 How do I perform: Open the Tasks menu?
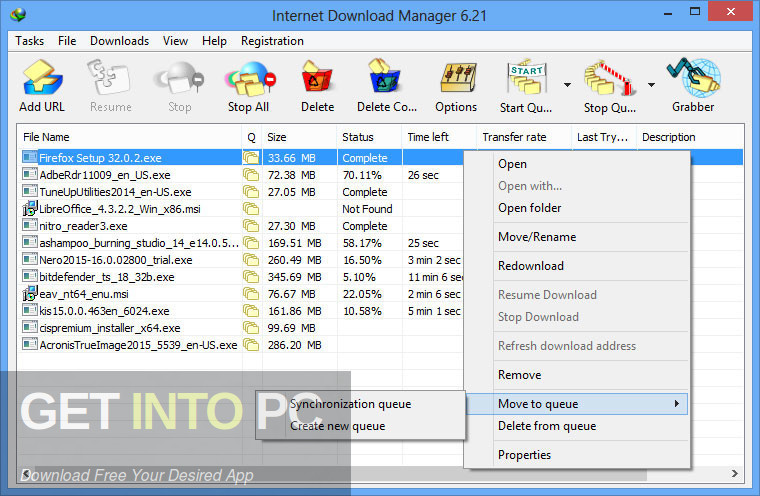tap(30, 41)
